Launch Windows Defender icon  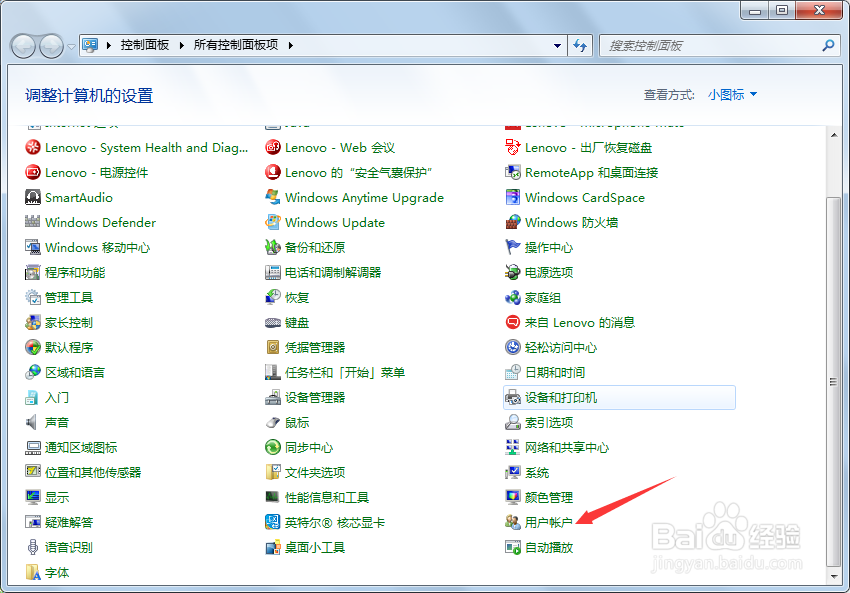pos(33,222)
